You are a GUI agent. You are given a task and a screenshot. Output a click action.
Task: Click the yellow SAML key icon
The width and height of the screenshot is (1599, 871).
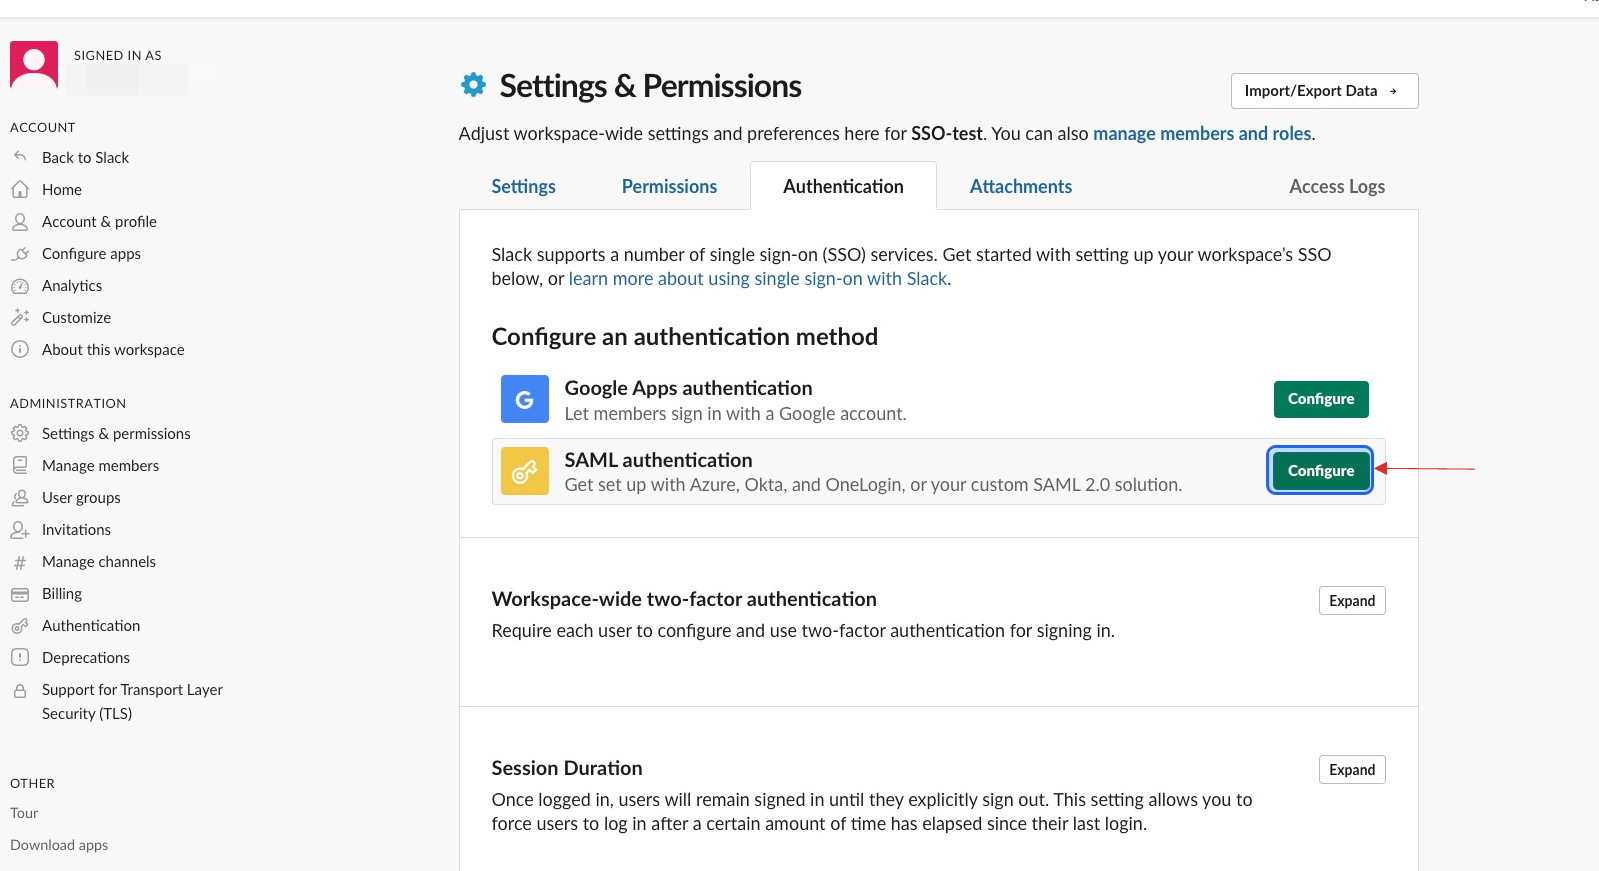[x=525, y=471]
